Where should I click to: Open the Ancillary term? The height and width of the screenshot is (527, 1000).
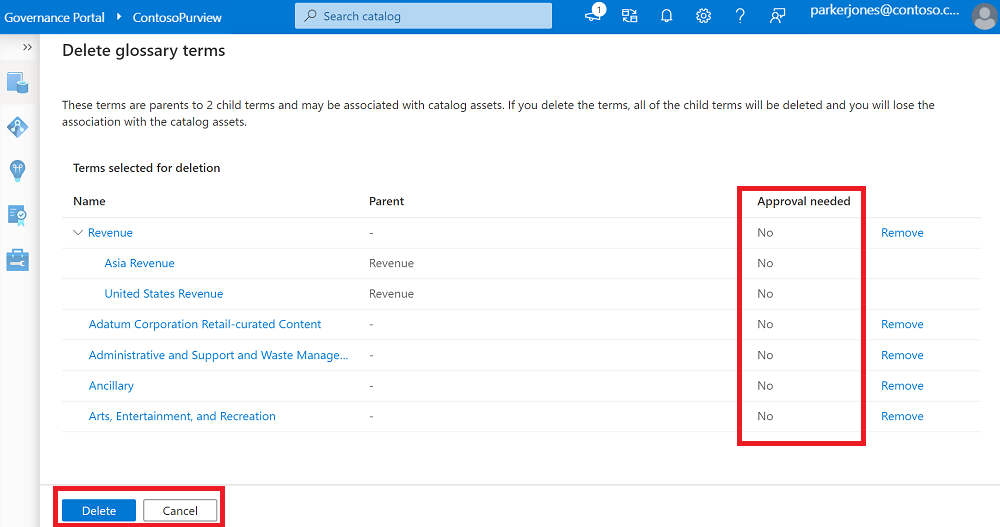click(x=111, y=385)
